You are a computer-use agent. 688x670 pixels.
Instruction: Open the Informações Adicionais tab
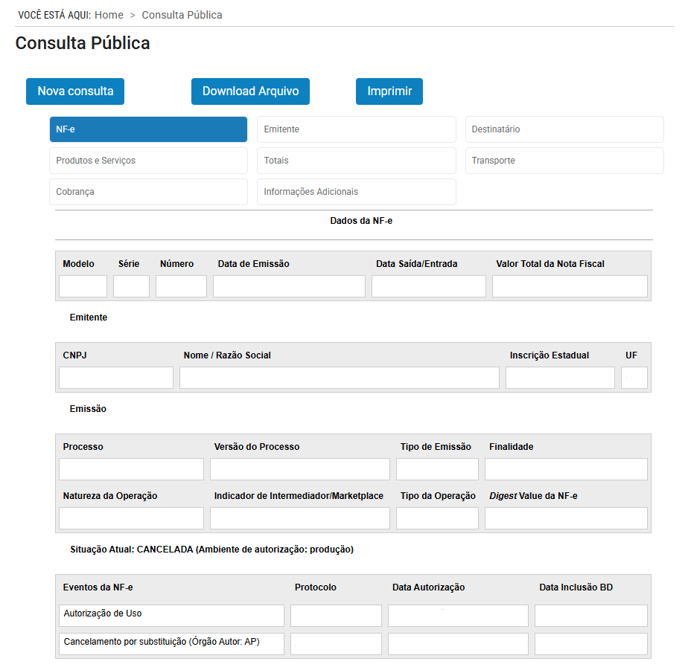tap(356, 192)
